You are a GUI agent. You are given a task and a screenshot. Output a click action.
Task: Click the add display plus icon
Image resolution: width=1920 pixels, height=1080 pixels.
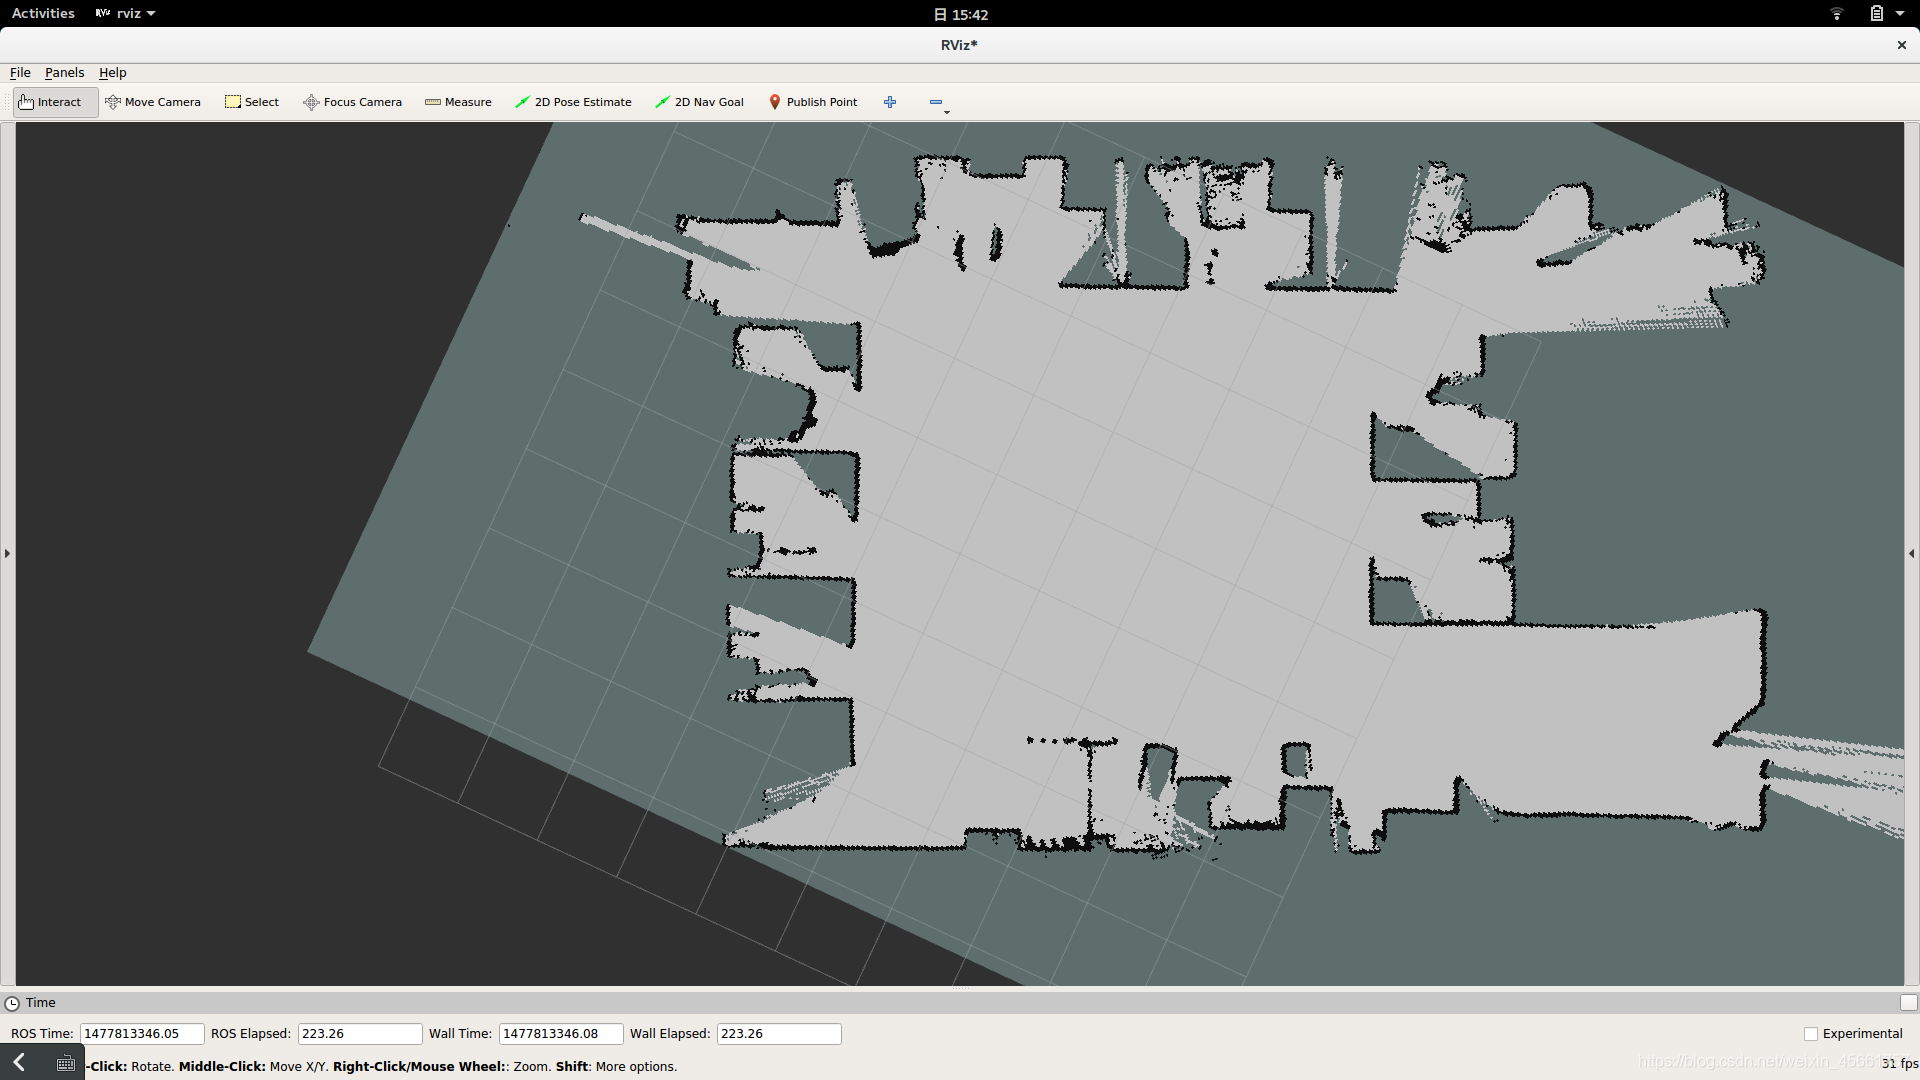click(891, 102)
